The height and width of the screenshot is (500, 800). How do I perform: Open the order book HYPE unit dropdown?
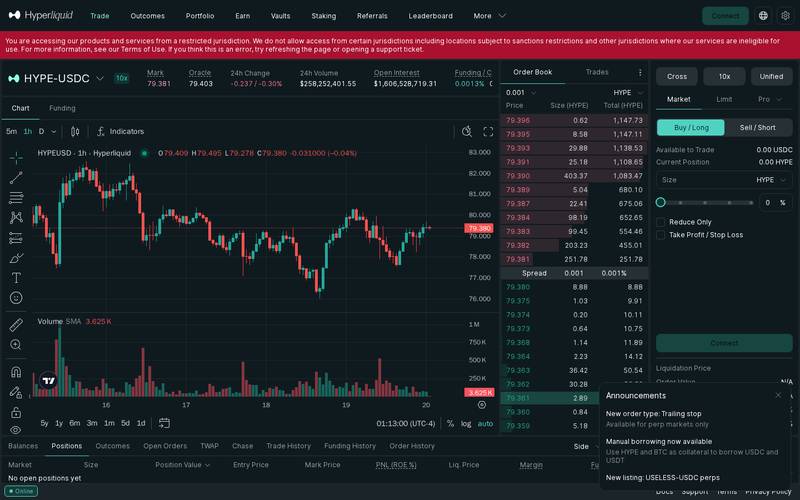point(629,92)
